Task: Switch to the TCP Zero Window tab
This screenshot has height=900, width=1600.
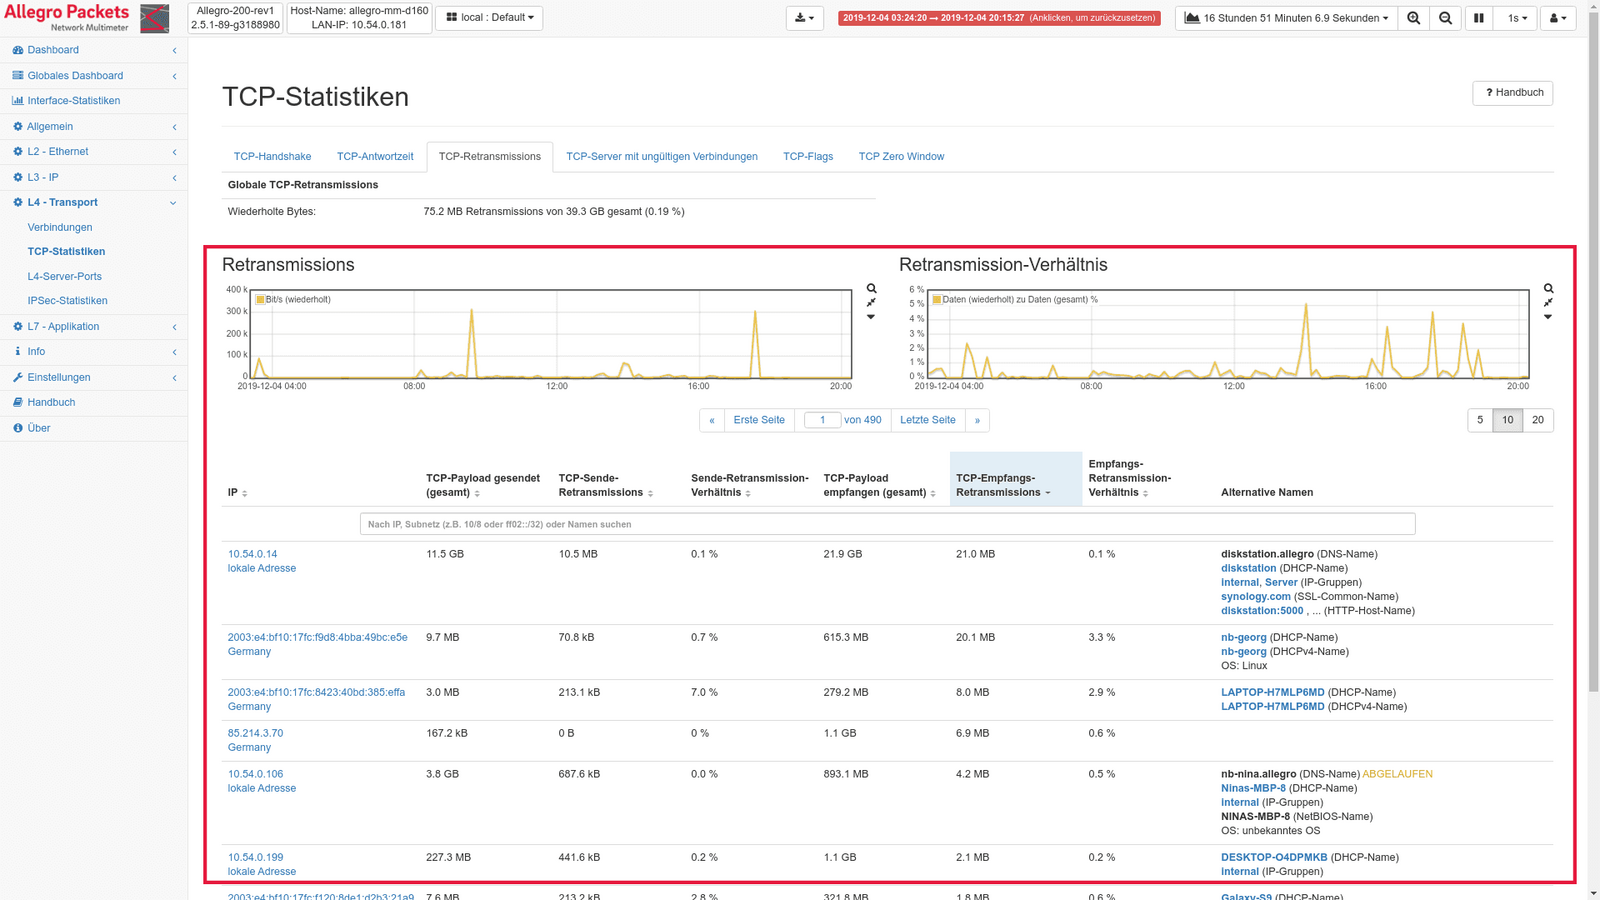Action: click(901, 156)
